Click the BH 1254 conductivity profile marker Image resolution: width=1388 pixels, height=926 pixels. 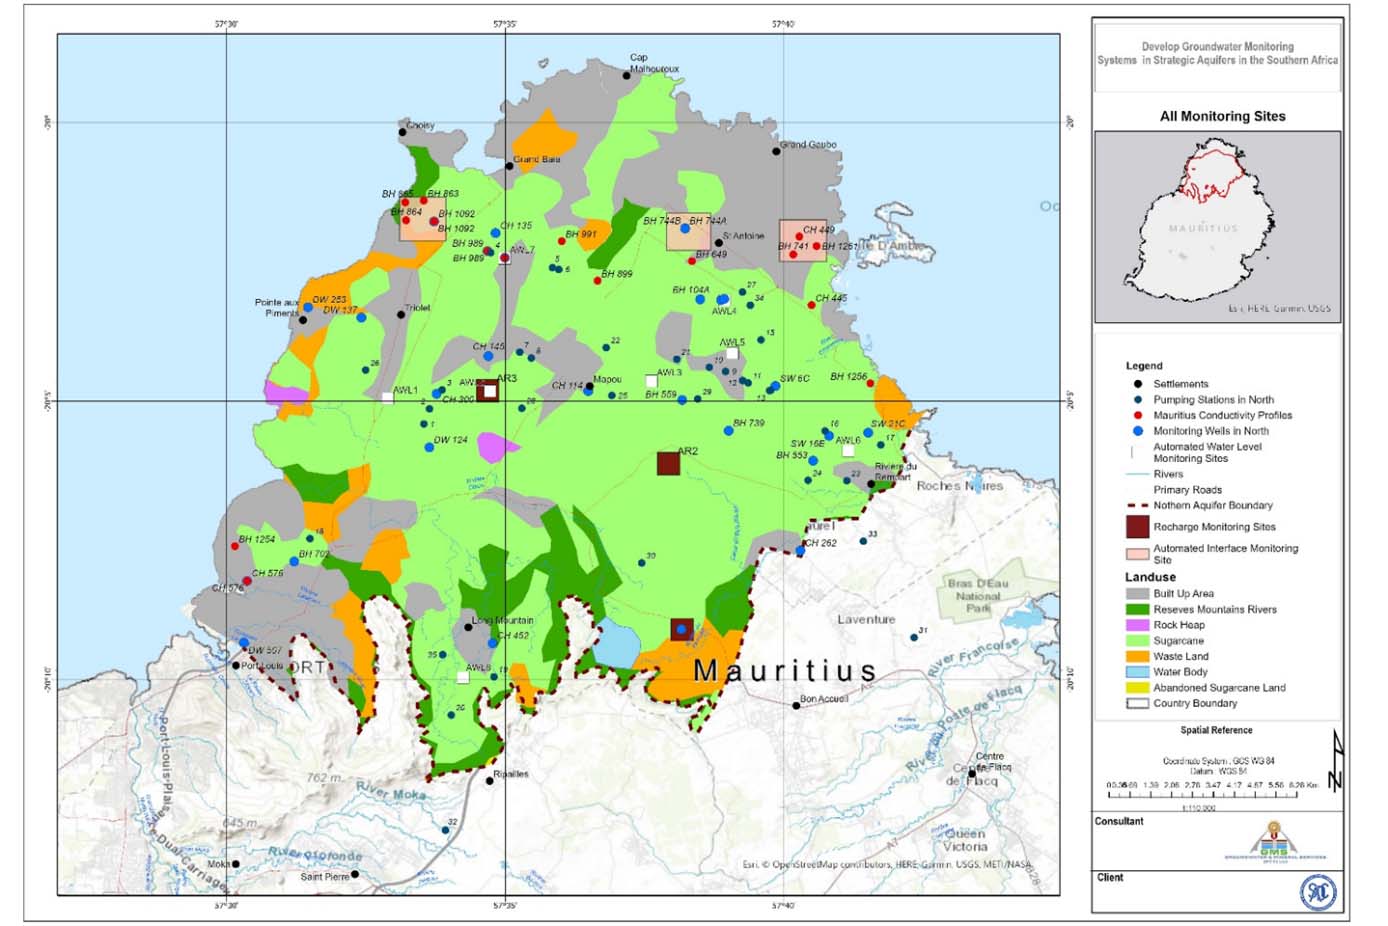pos(235,546)
